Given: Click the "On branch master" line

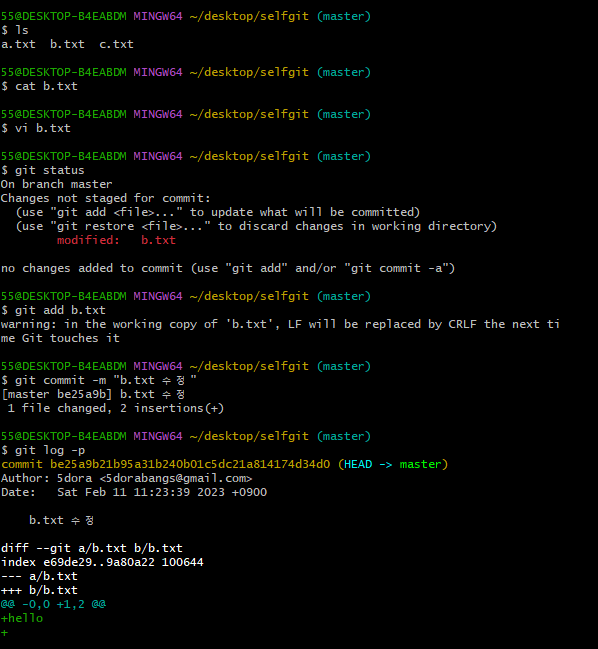Looking at the screenshot, I should click(57, 184).
